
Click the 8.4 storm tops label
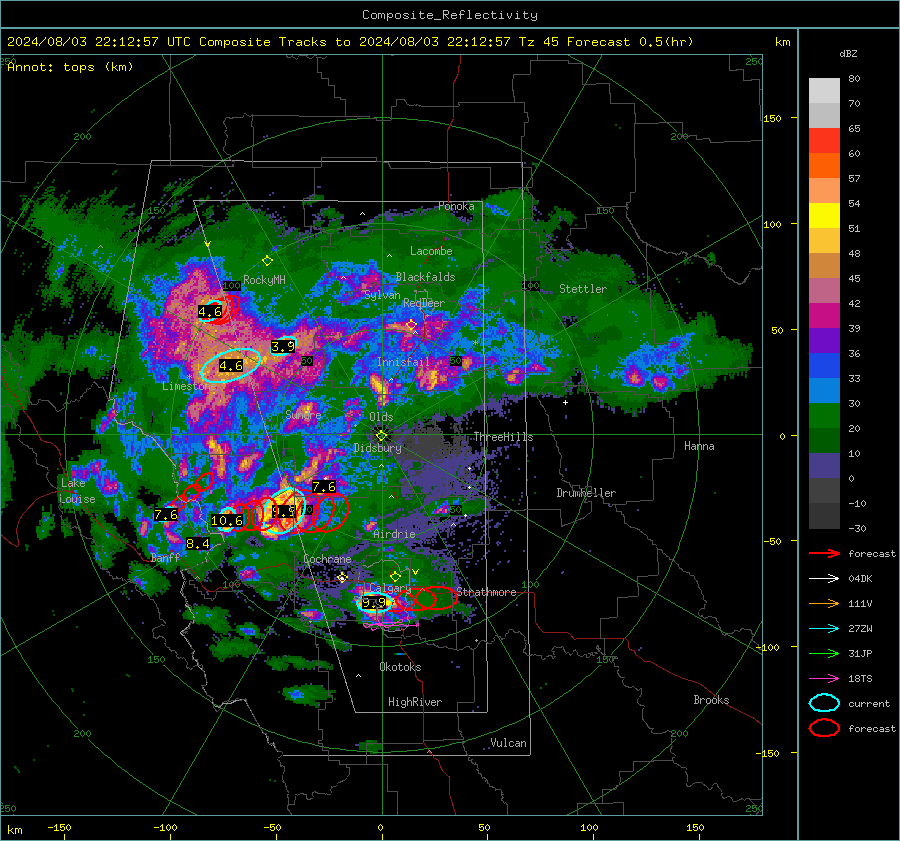click(197, 543)
